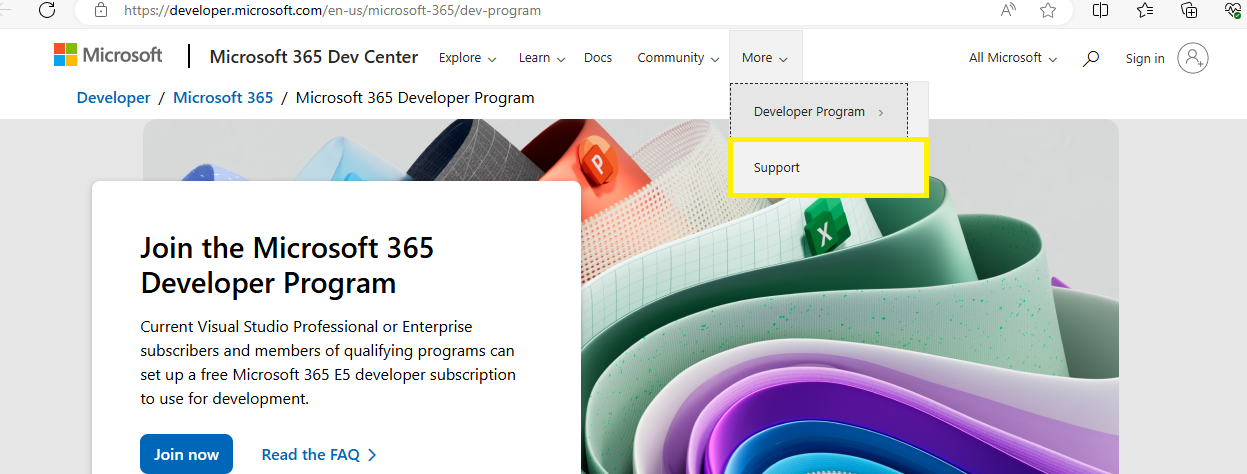Click the browser refresh icon

point(46,10)
